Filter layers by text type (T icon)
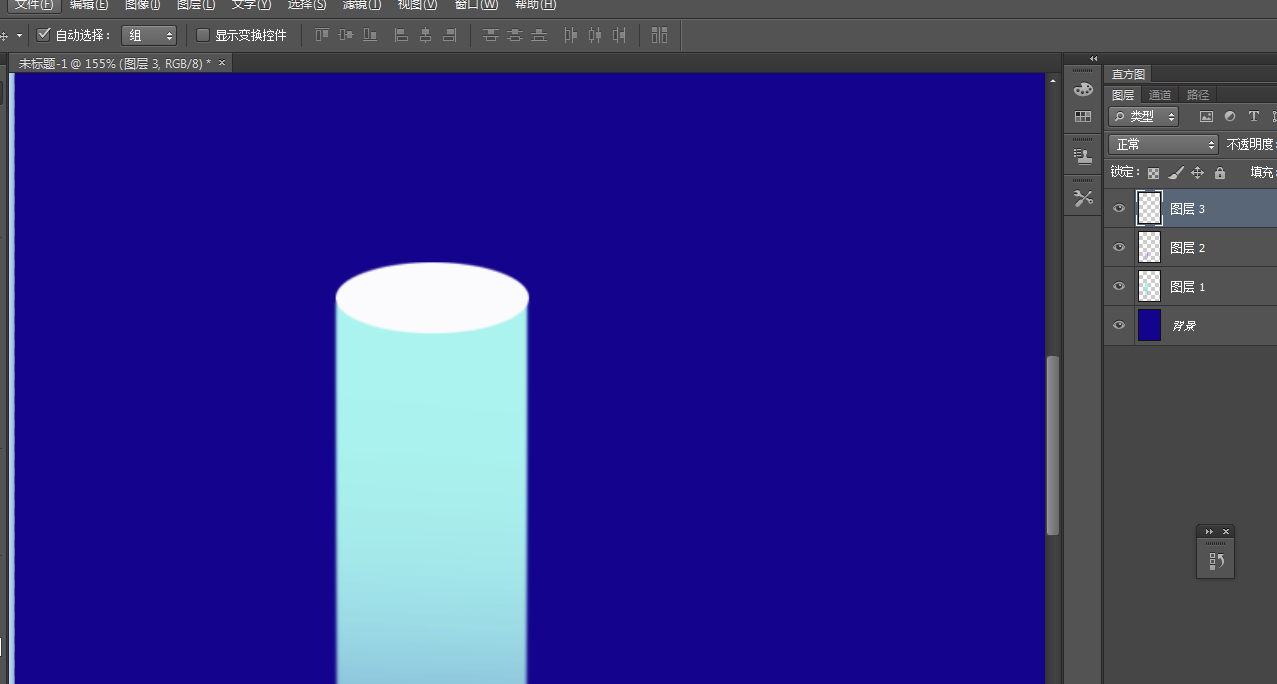The height and width of the screenshot is (684, 1277). 1253,117
